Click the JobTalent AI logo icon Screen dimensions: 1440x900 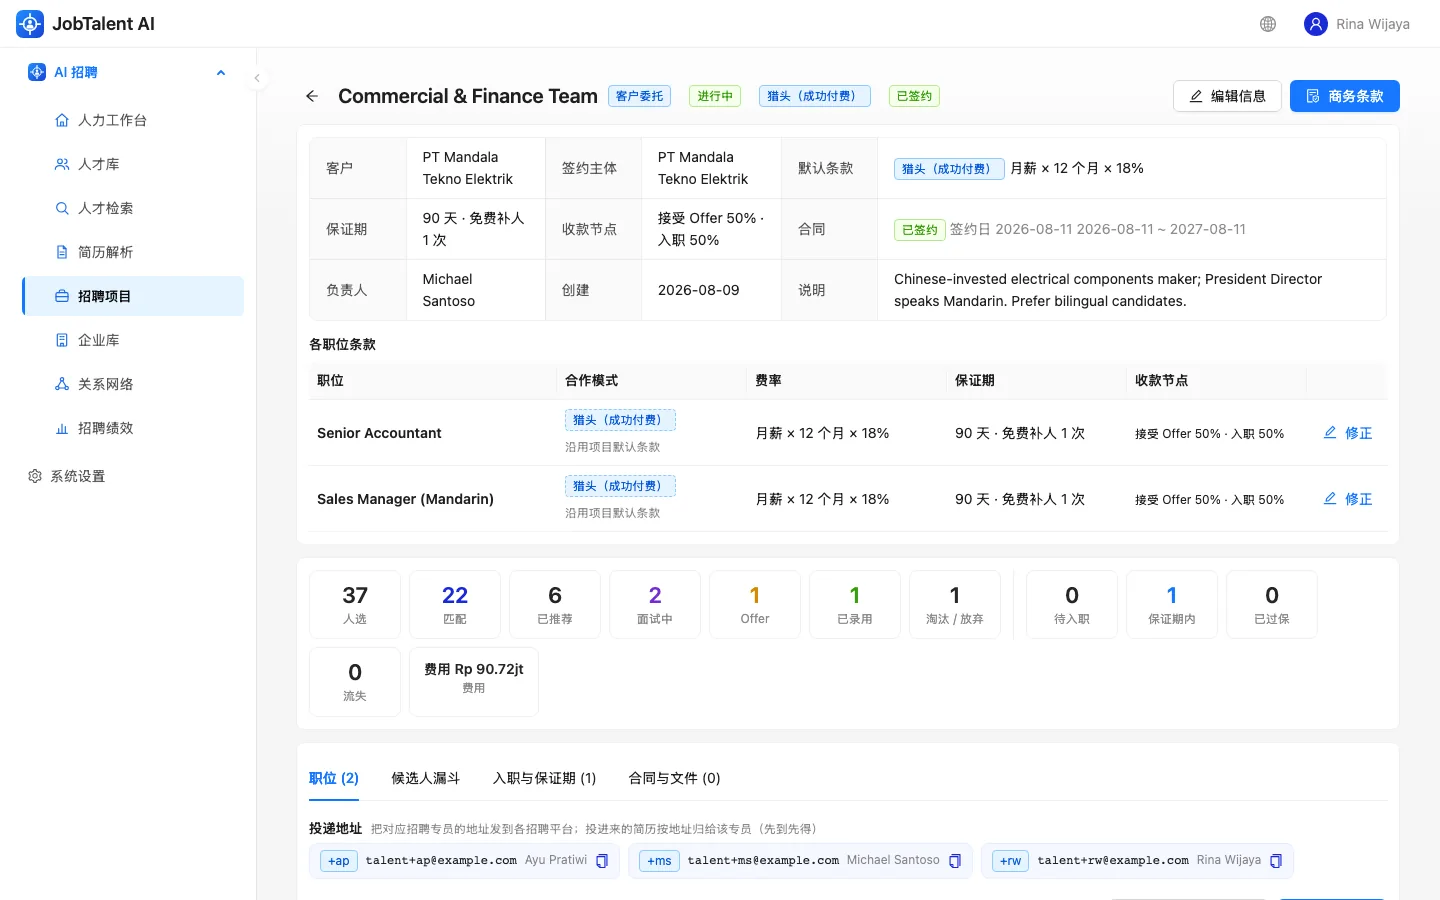pos(30,24)
